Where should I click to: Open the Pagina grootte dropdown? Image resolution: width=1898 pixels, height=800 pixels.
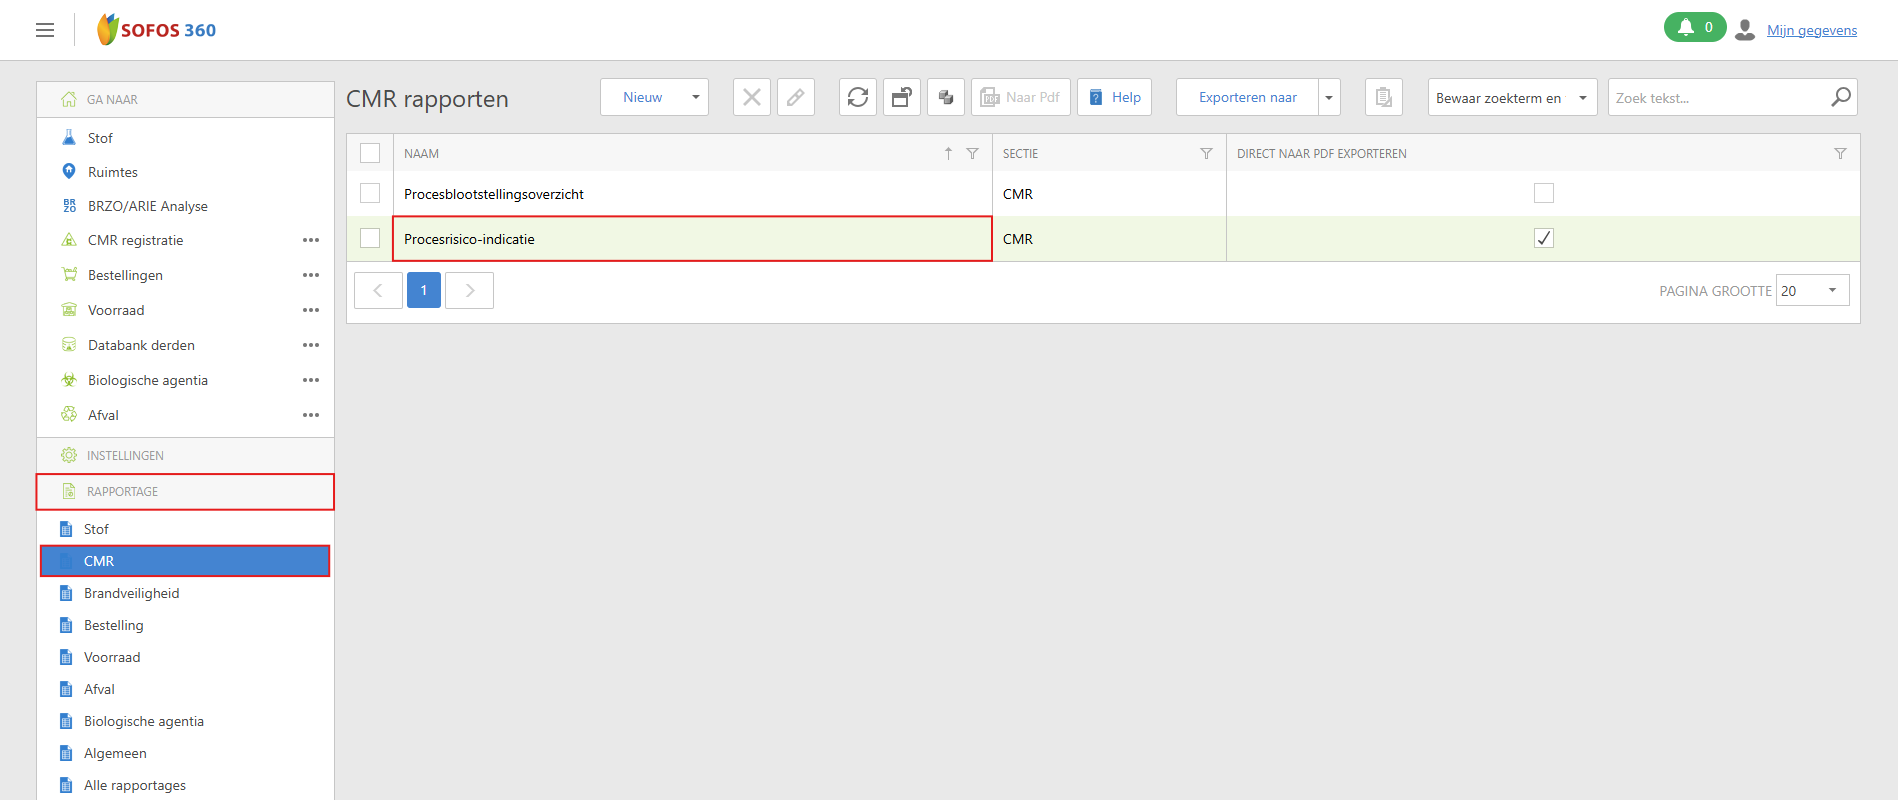[x=1812, y=290]
